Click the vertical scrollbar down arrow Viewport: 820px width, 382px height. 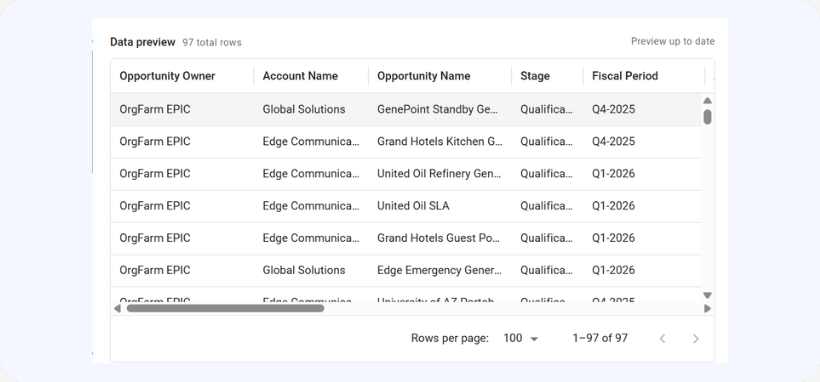708,296
